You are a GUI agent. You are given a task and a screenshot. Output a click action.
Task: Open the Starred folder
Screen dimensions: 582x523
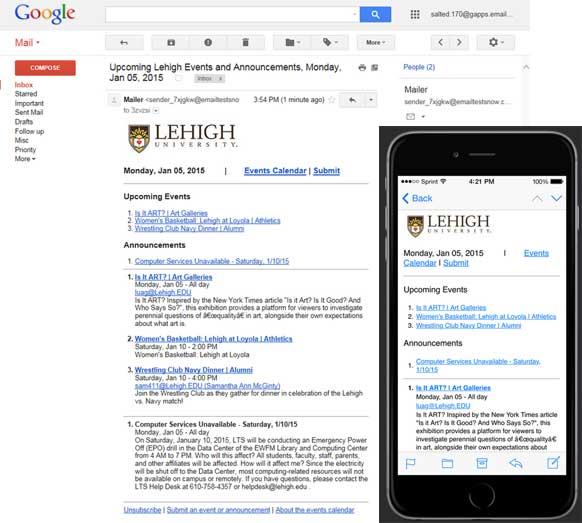pos(26,94)
